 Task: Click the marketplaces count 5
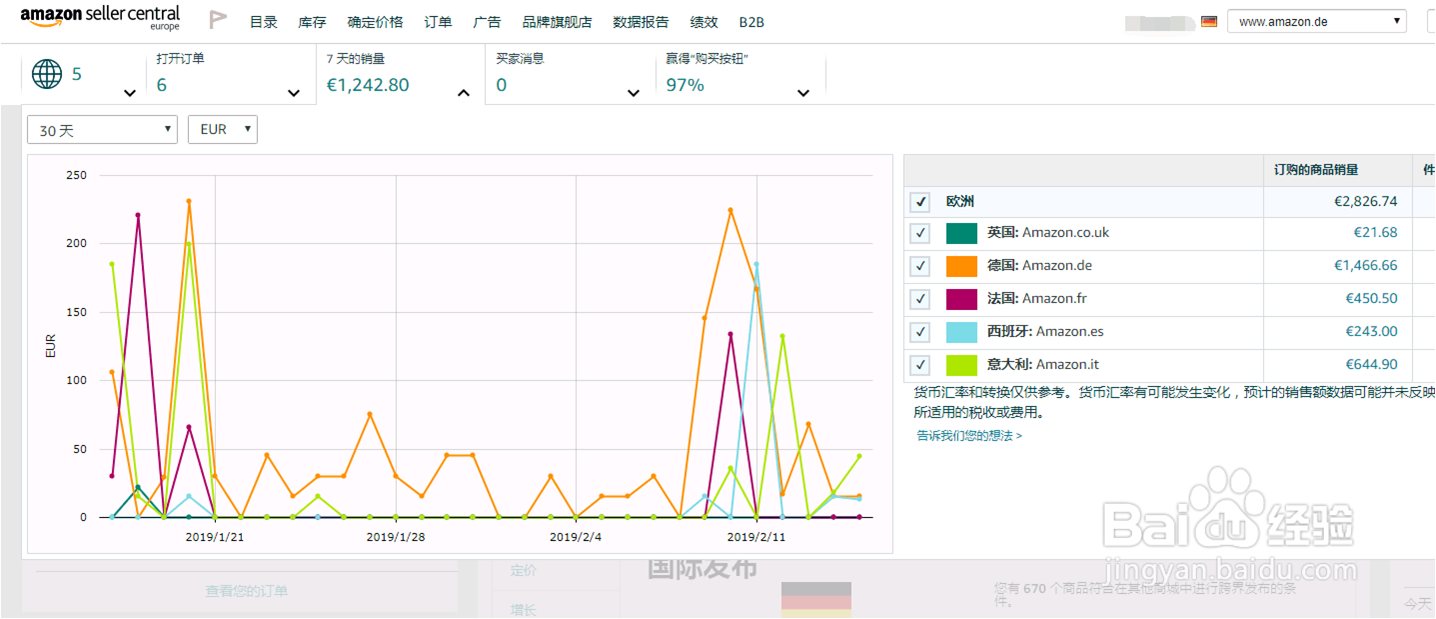(77, 74)
